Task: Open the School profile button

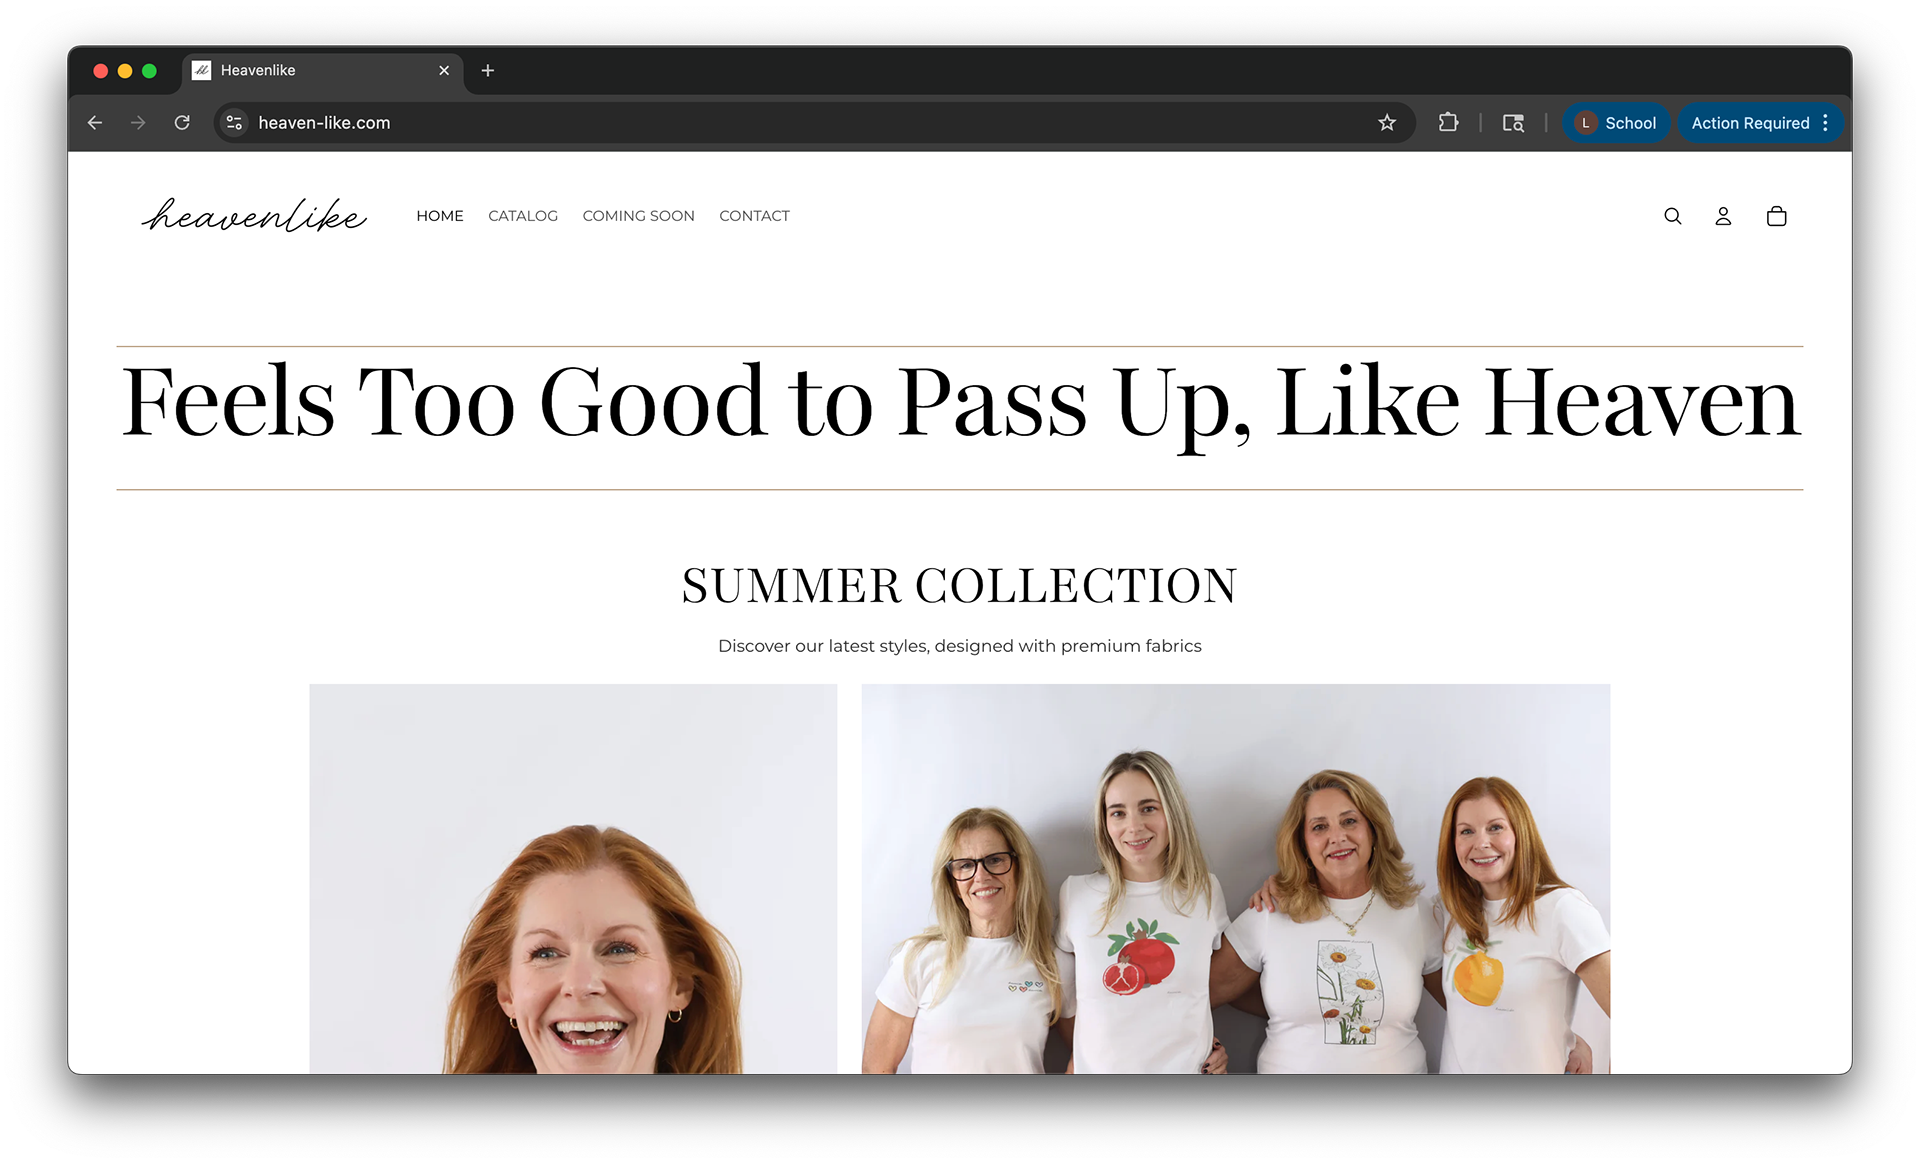Action: [1616, 123]
